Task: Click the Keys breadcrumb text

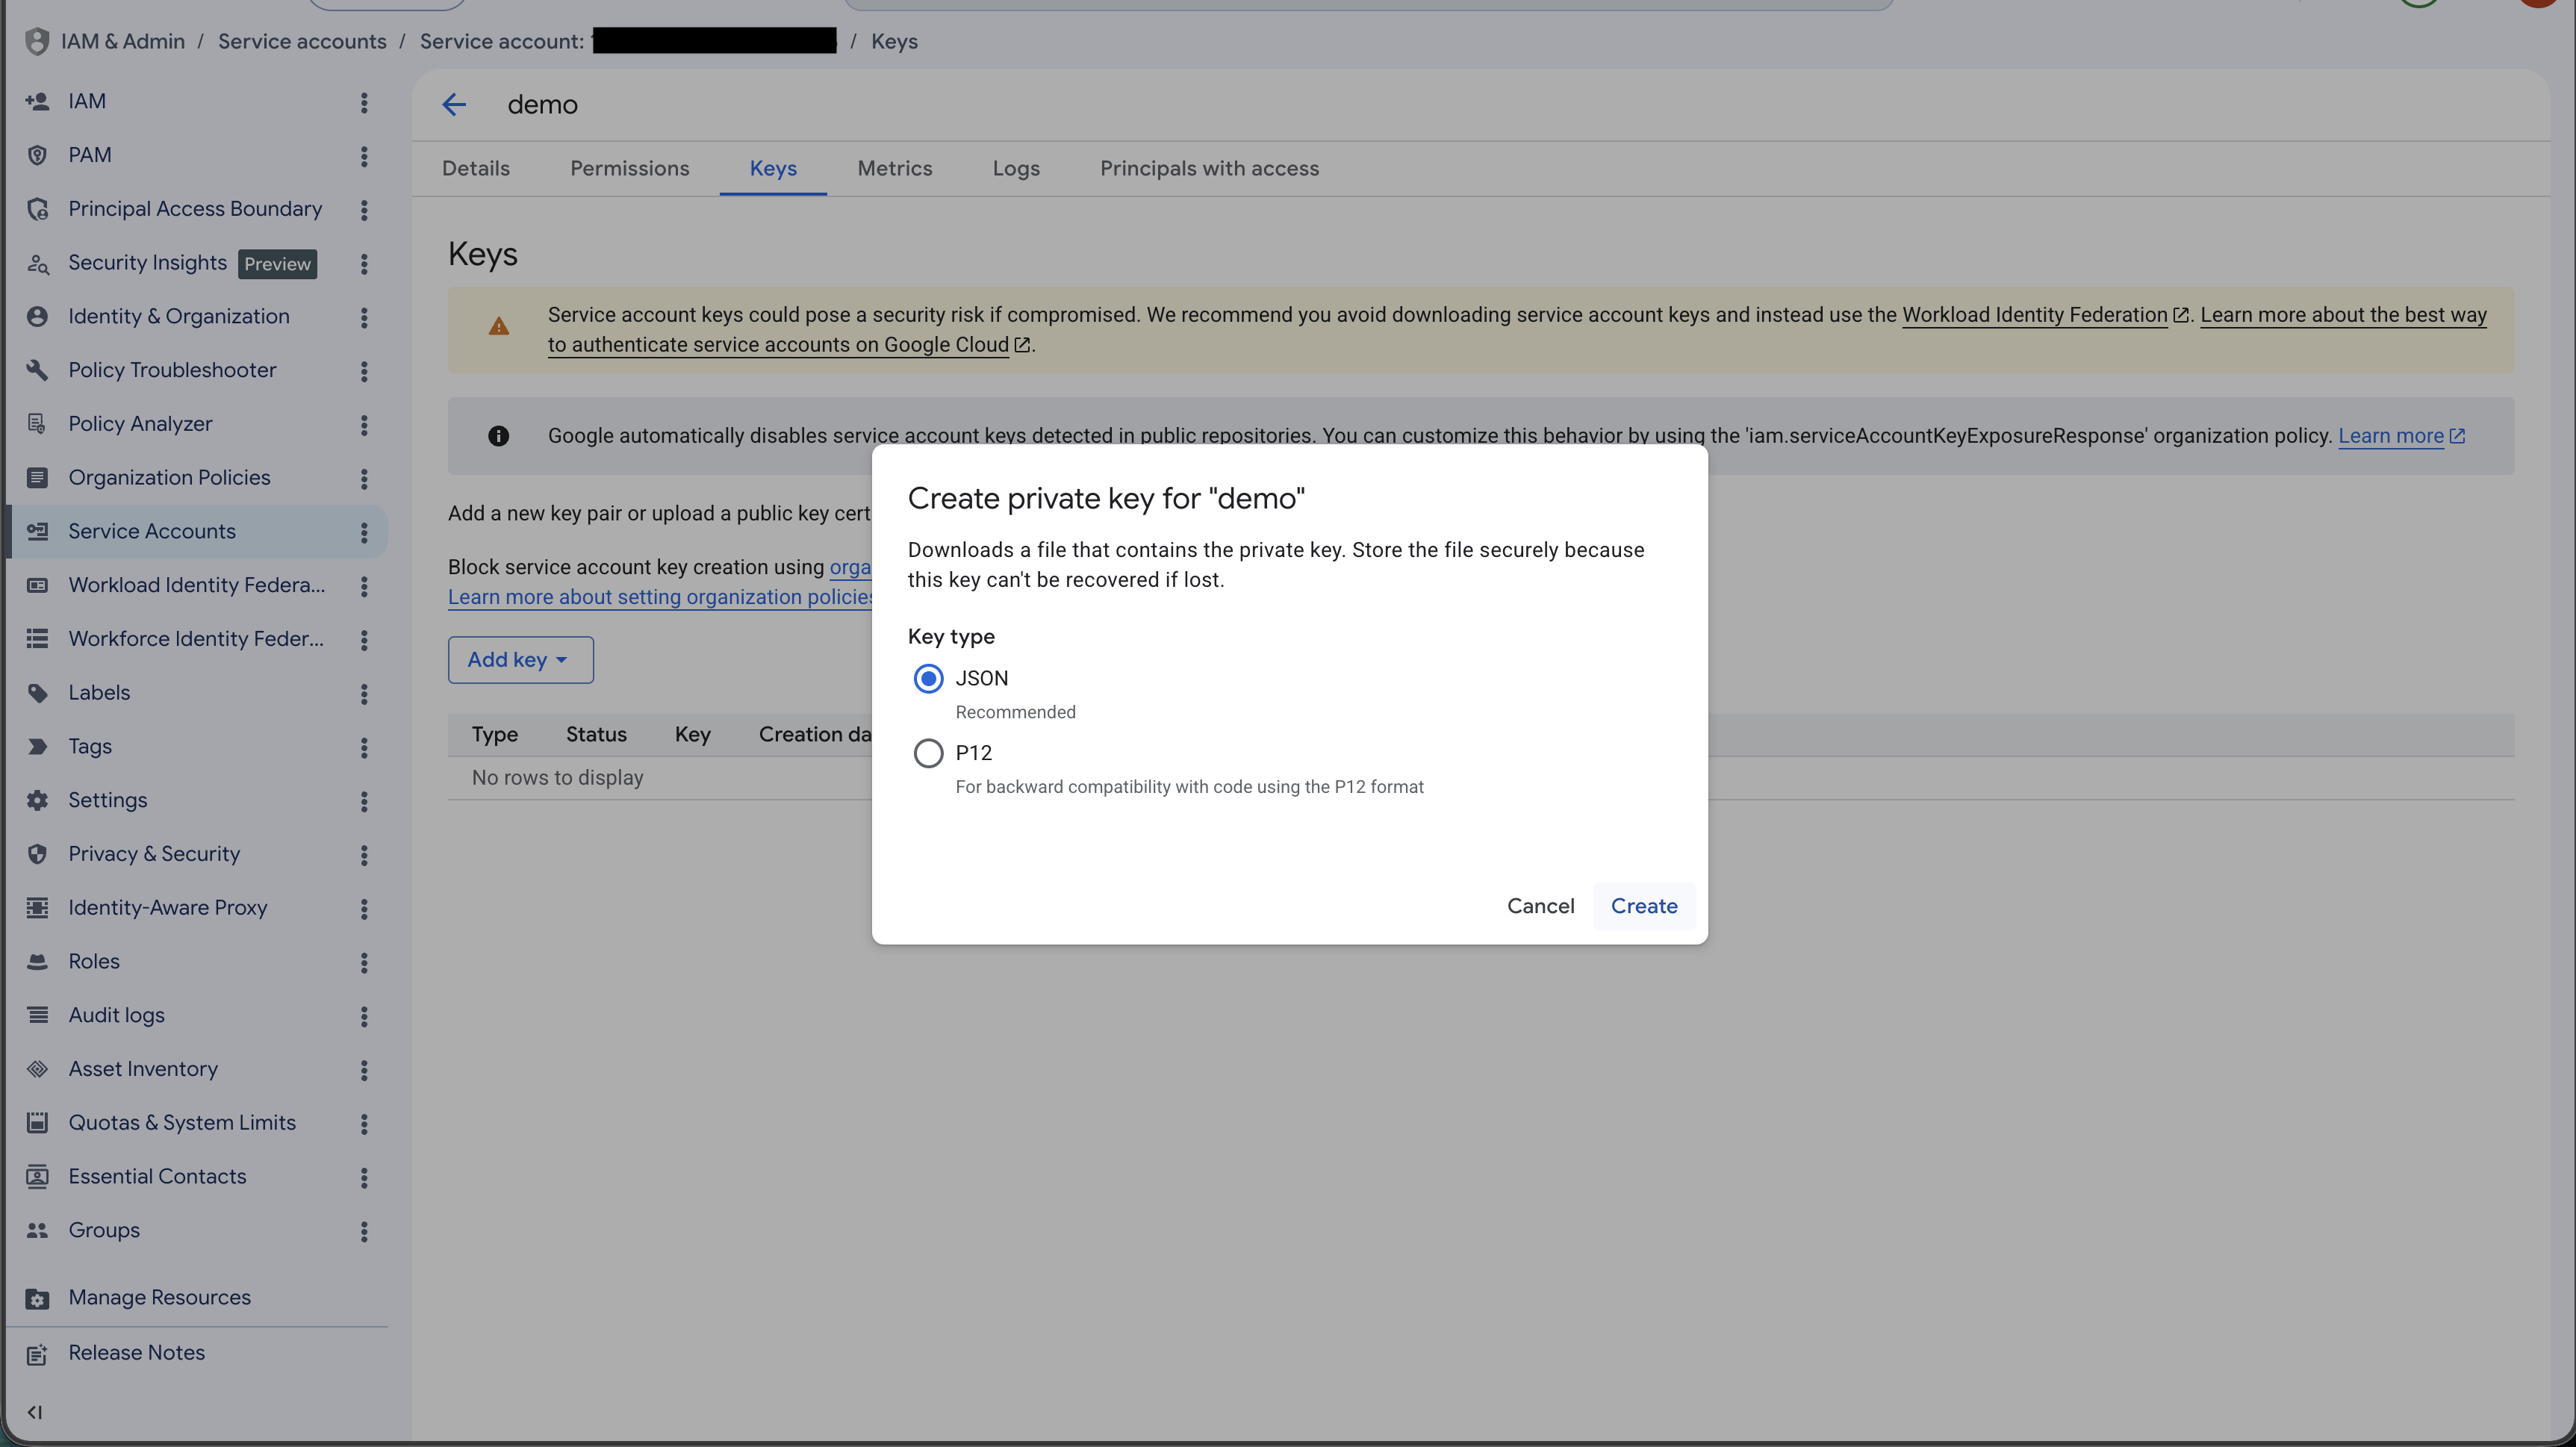Action: click(x=894, y=41)
